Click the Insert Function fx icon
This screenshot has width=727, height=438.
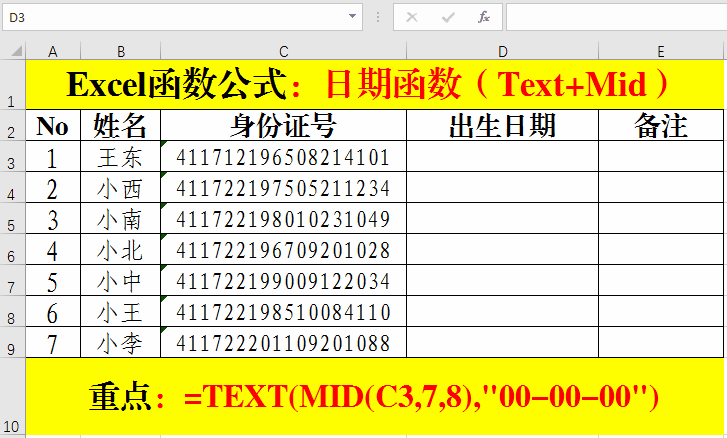click(483, 18)
